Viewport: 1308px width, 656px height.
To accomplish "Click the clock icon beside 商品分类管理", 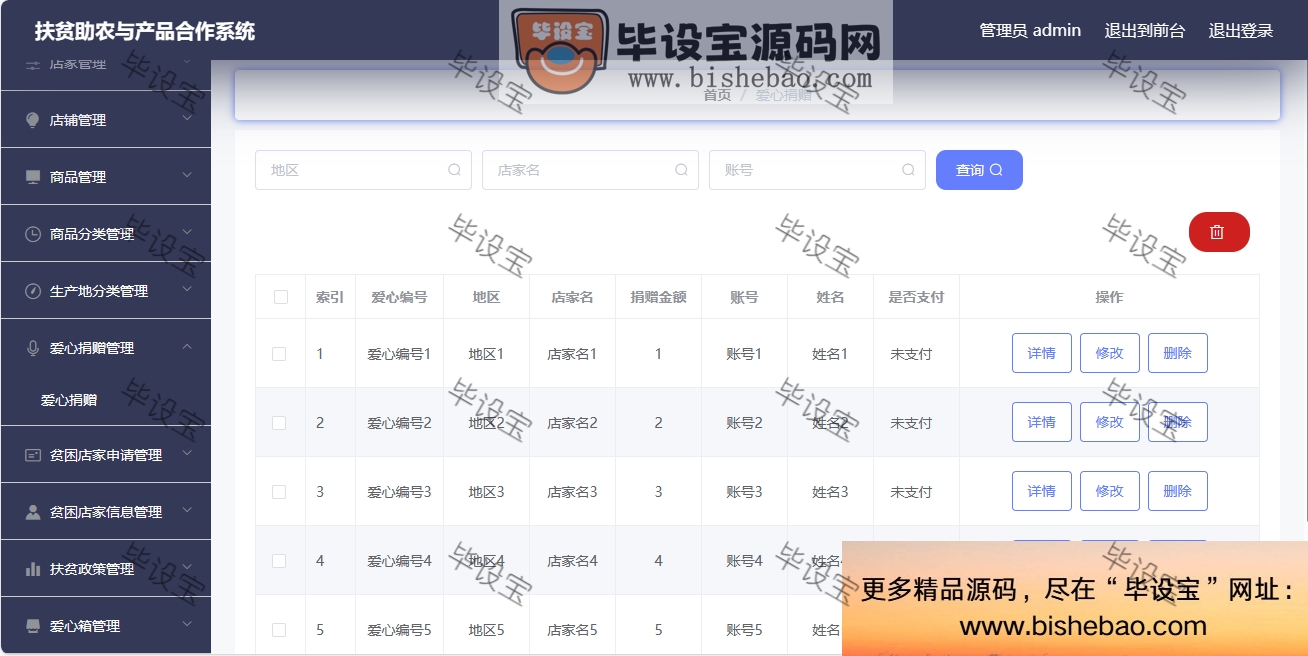I will 33,234.
